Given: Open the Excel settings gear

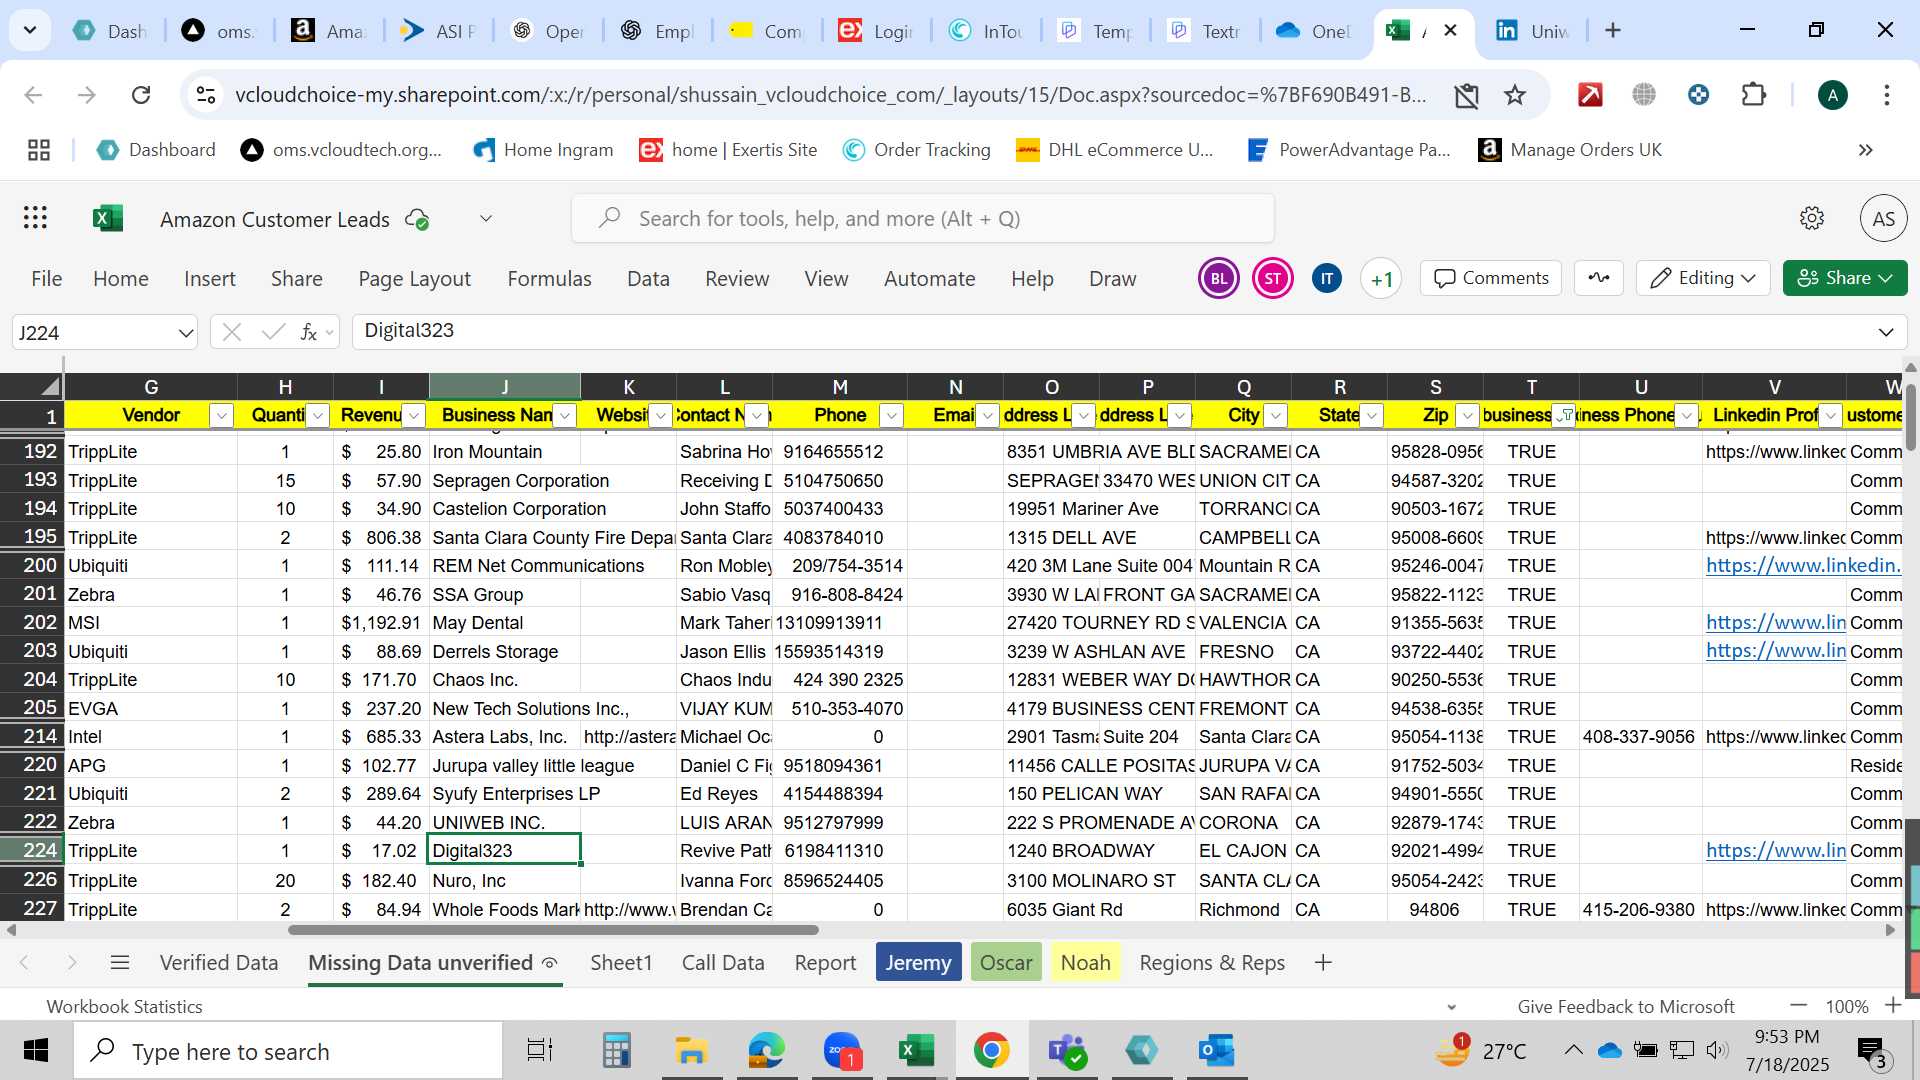Looking at the screenshot, I should (x=1811, y=218).
